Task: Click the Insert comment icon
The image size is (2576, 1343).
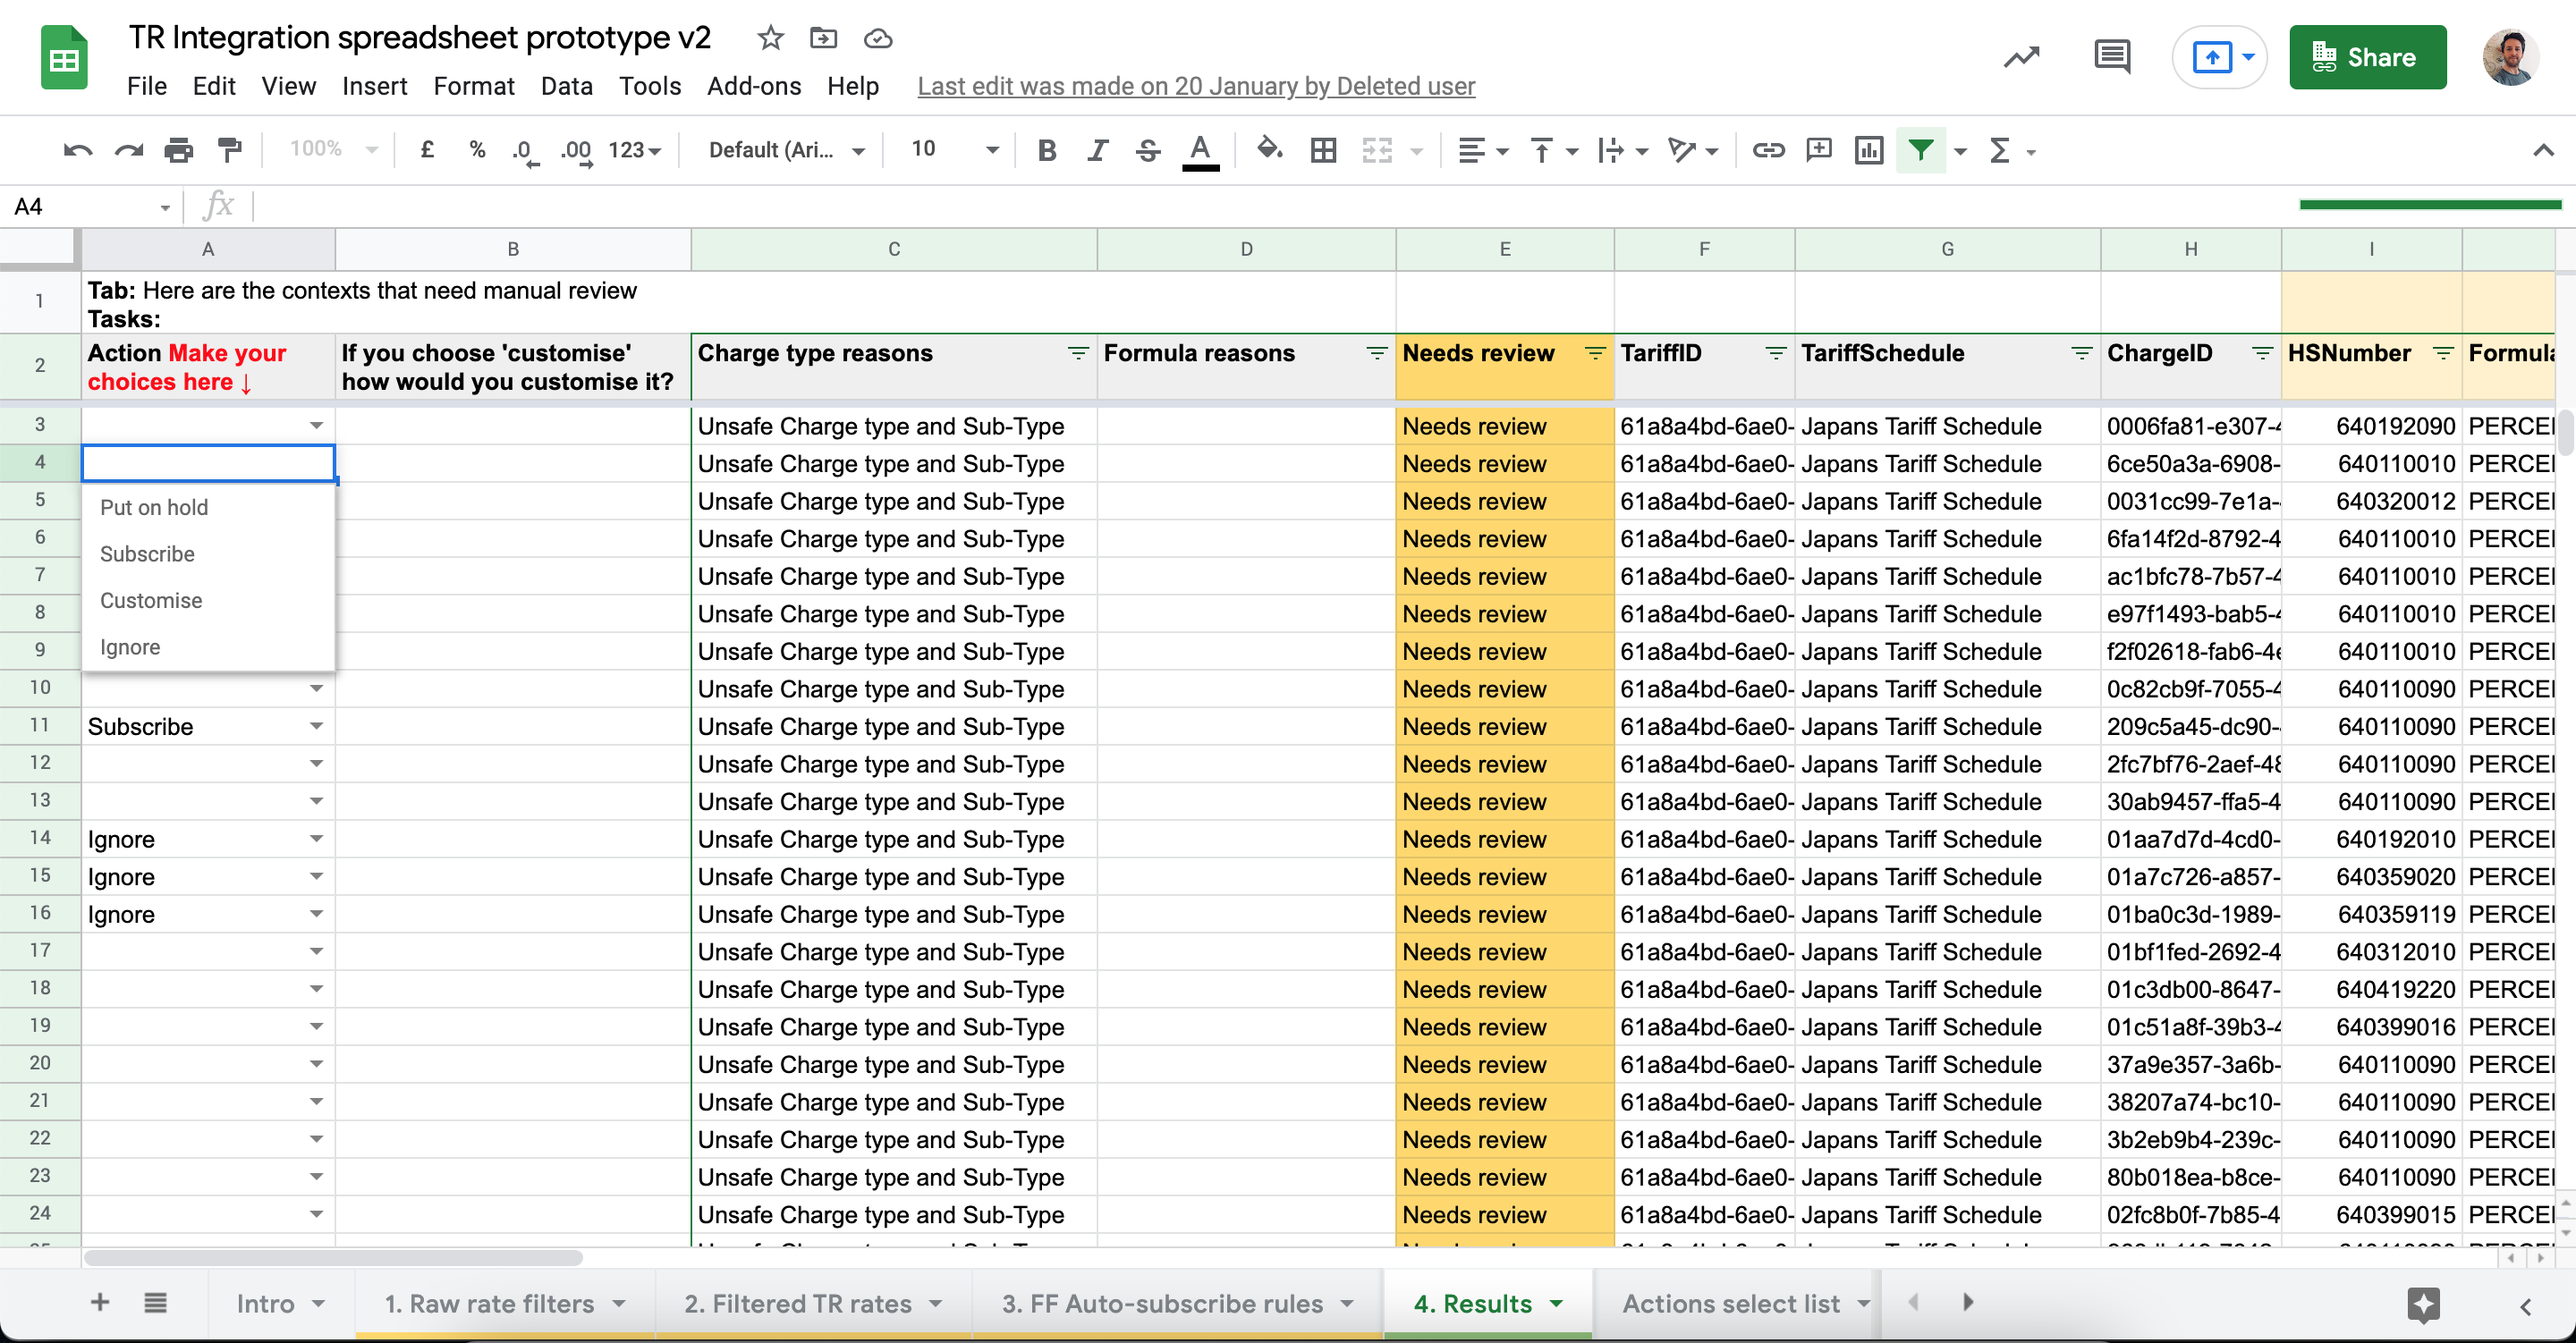Action: pos(1818,151)
